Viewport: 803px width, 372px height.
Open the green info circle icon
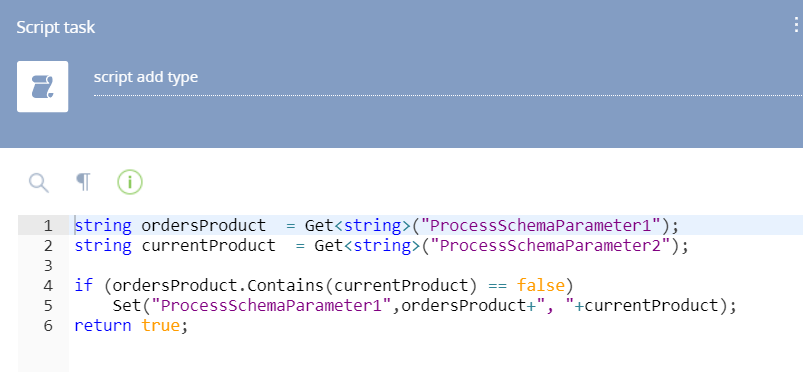click(x=130, y=182)
